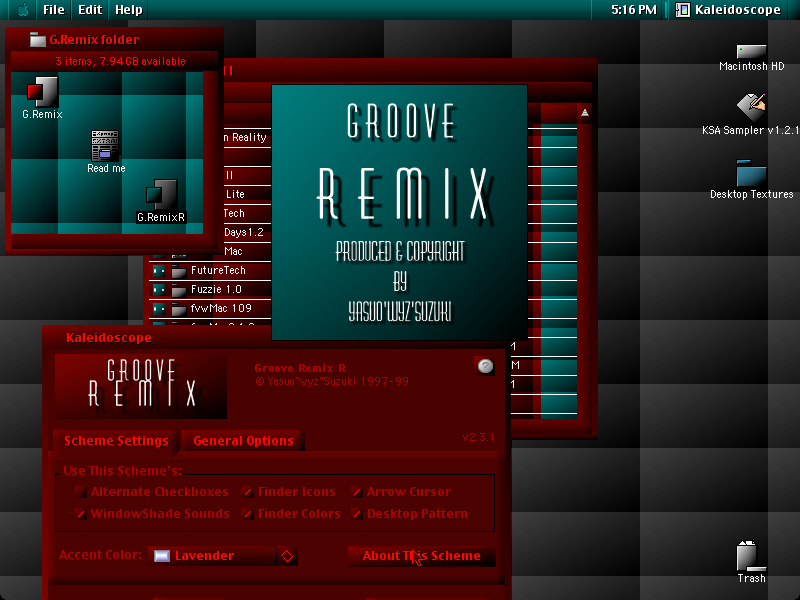Select the Fuzzie 1.0 folder icon
Image resolution: width=800 pixels, height=600 pixels.
pos(178,290)
